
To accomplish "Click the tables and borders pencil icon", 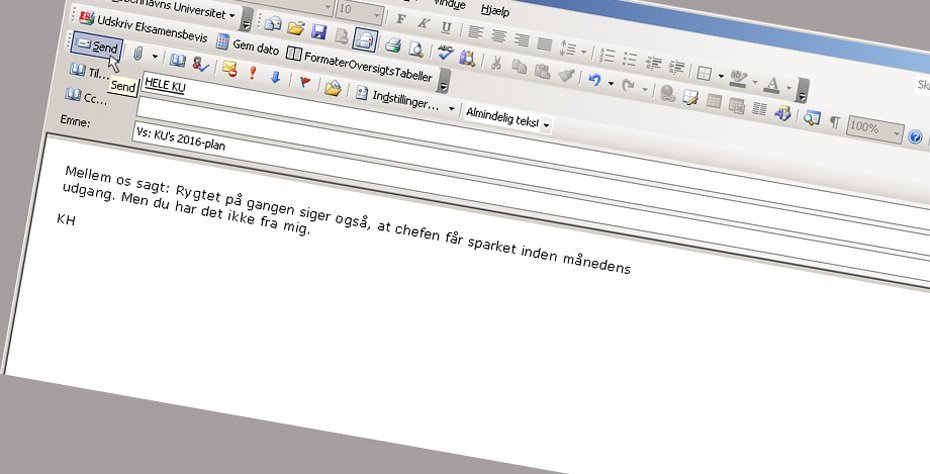I will (690, 97).
